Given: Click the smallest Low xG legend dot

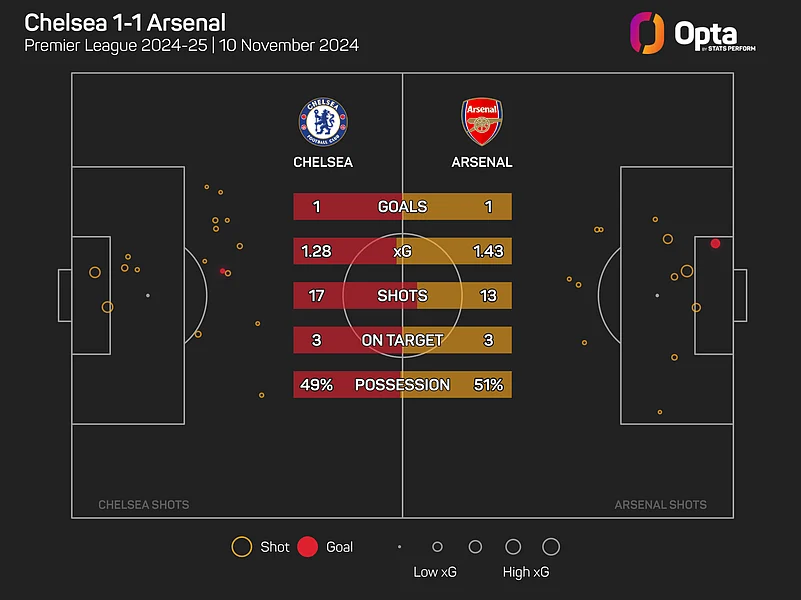Looking at the screenshot, I should (399, 547).
